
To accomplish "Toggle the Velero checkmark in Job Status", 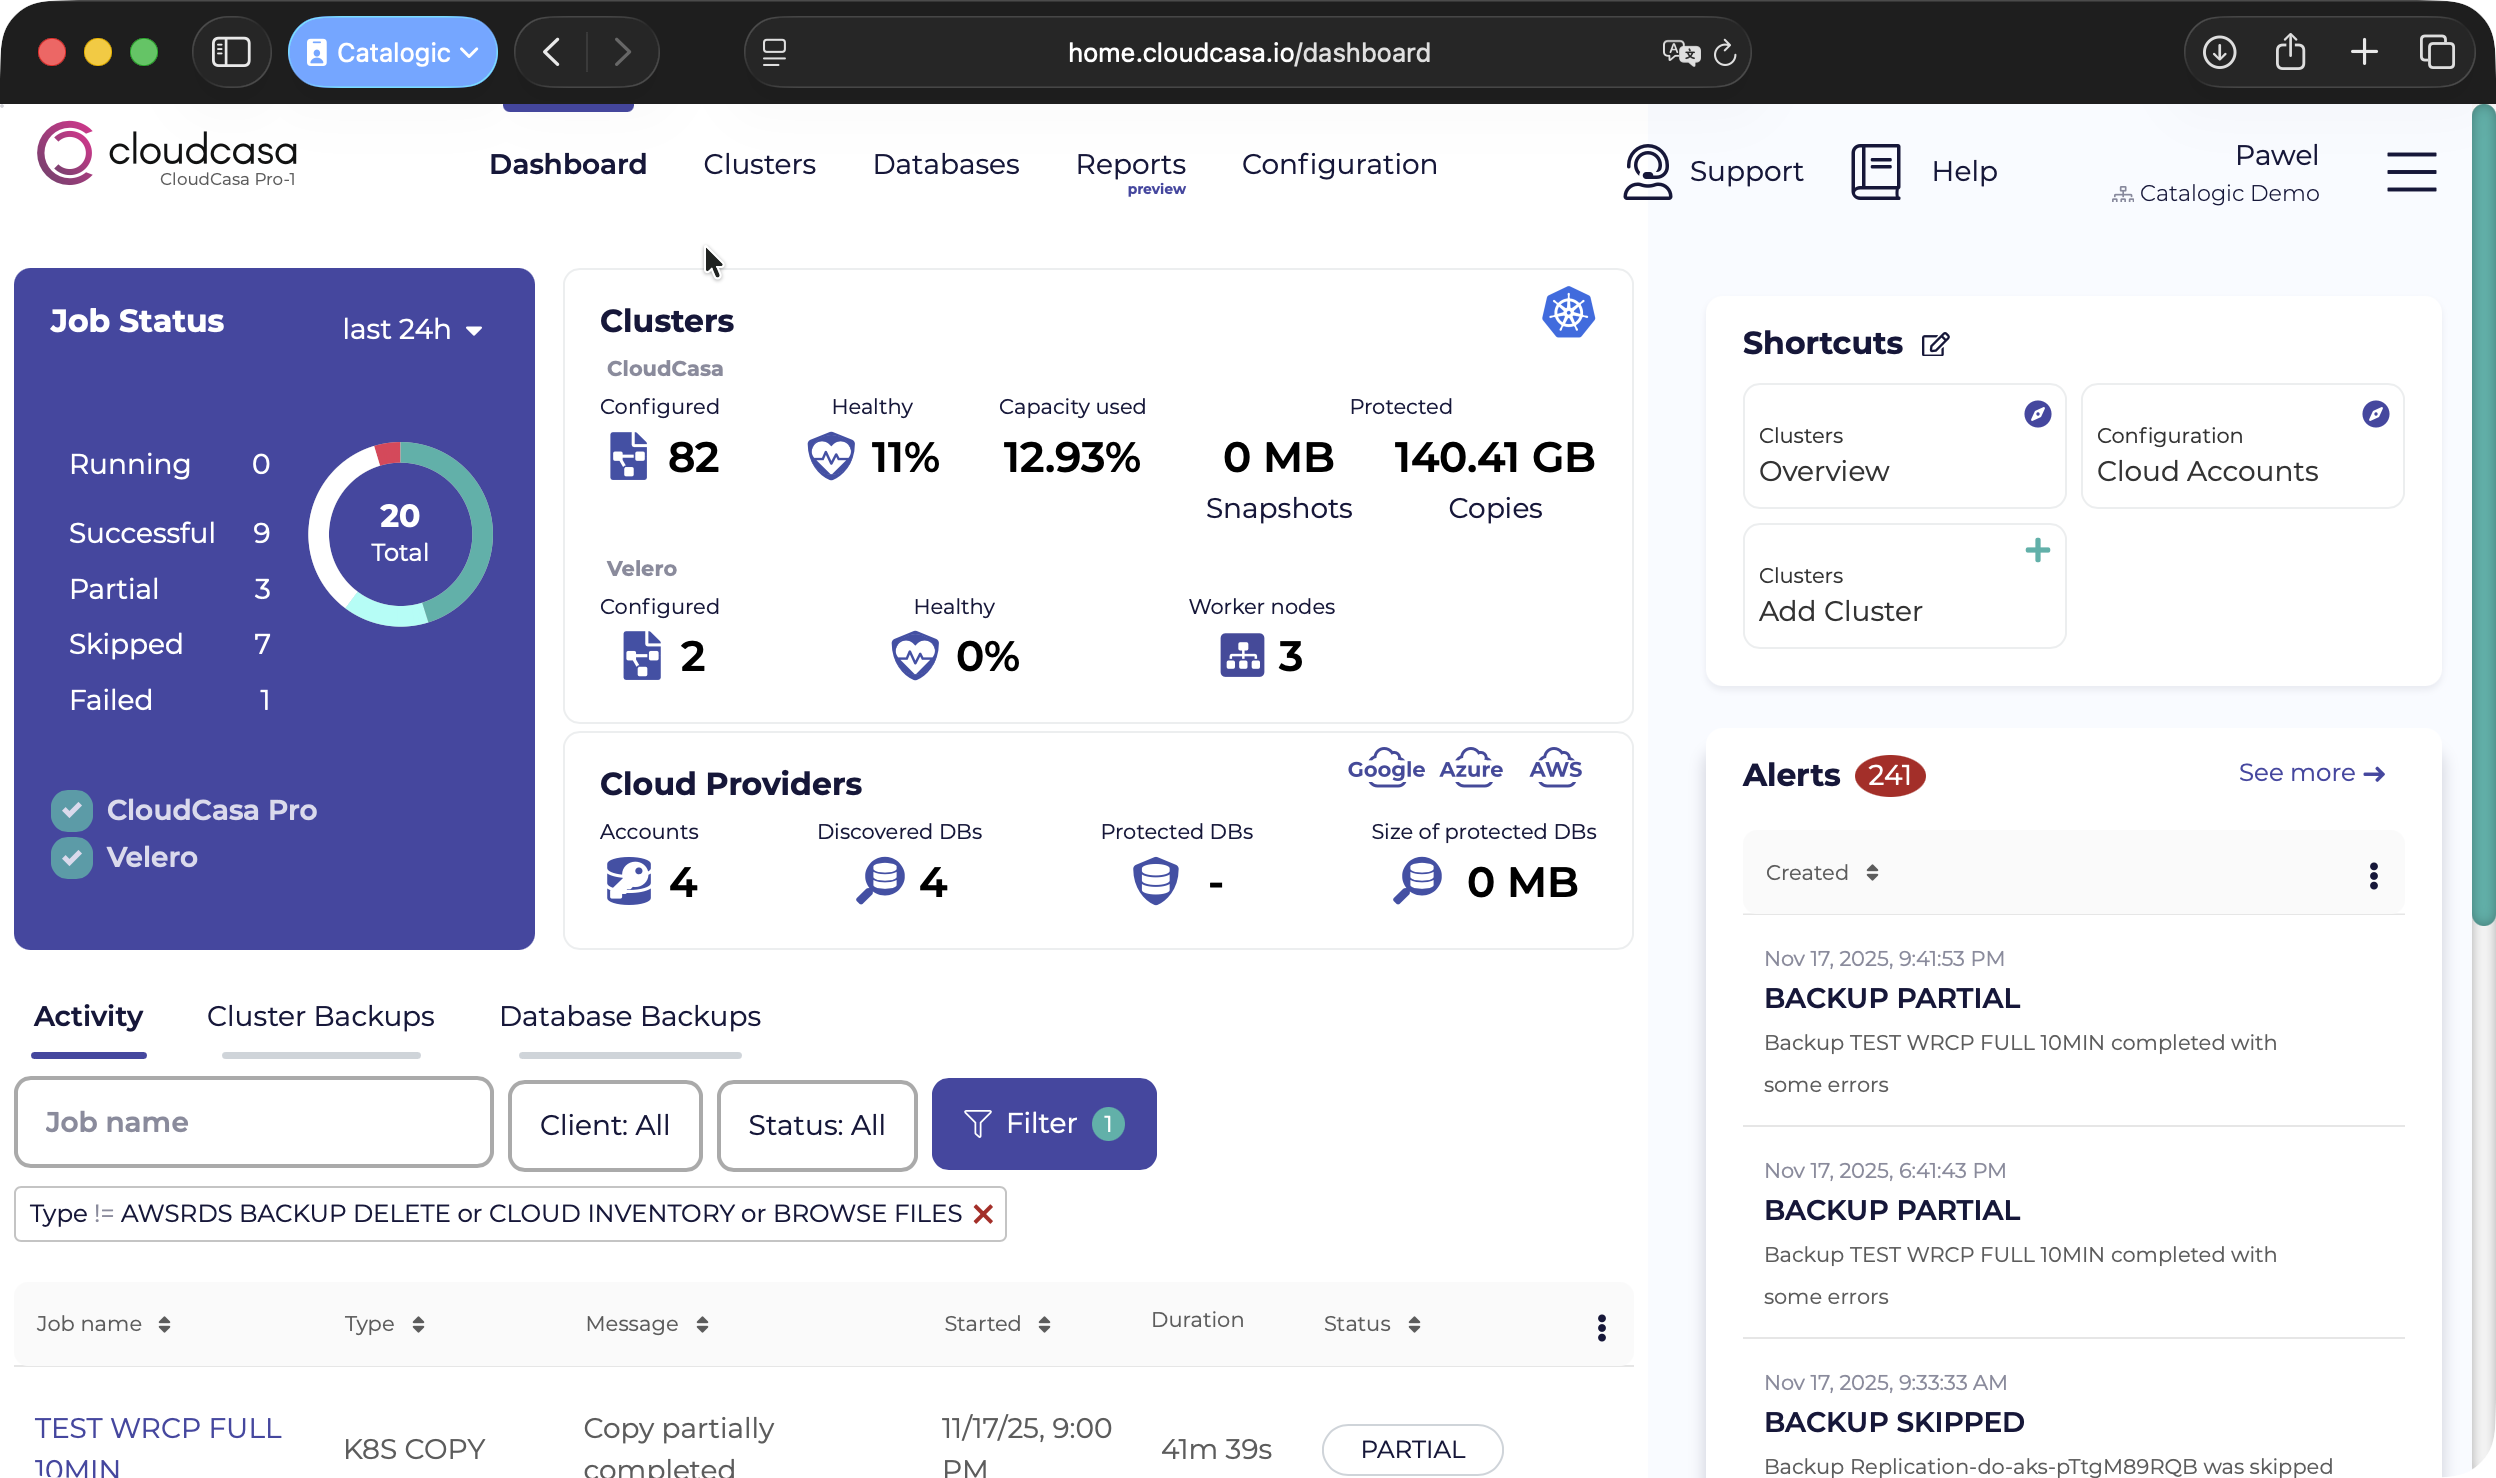I will (71, 857).
